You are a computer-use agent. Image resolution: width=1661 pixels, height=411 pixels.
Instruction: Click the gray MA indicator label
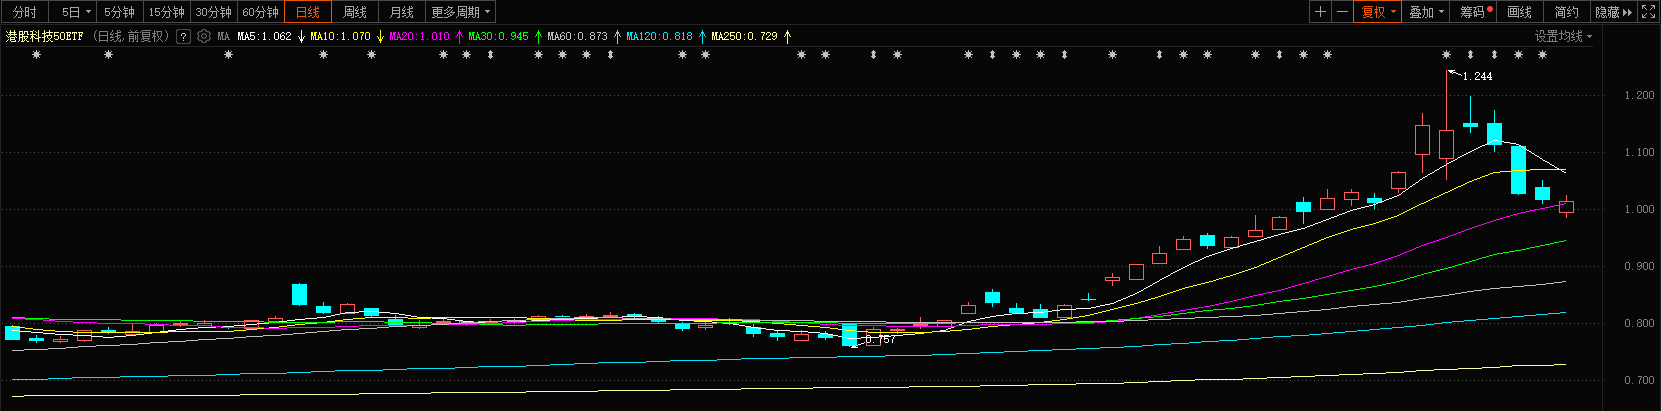224,36
